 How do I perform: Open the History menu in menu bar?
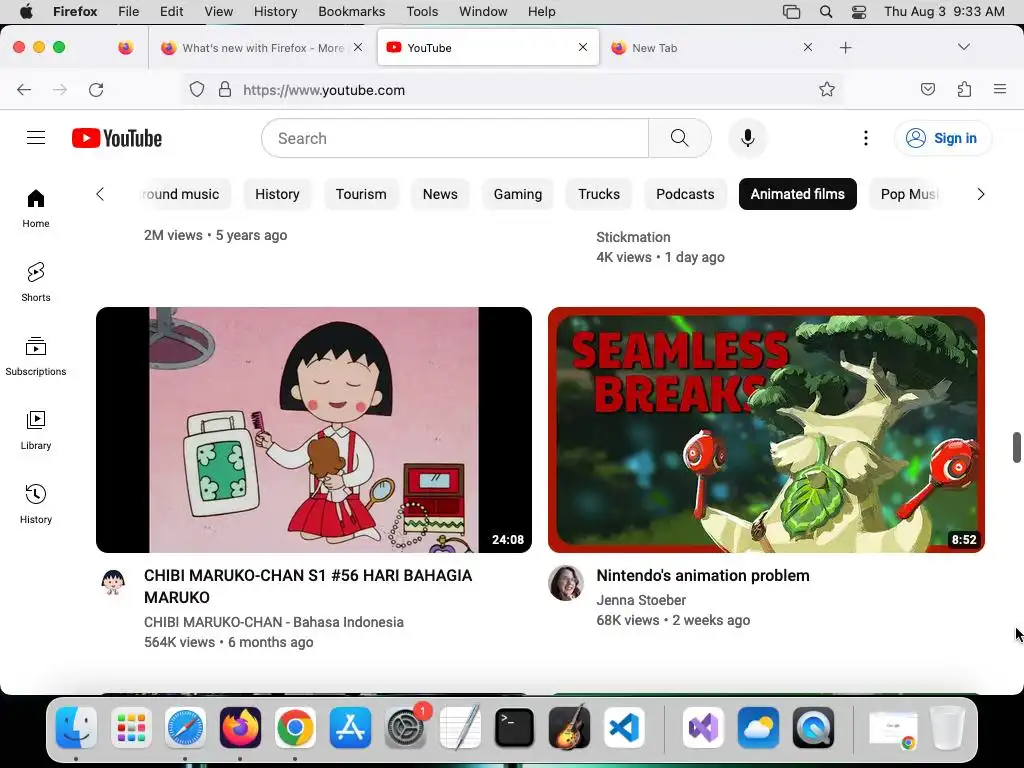275,12
